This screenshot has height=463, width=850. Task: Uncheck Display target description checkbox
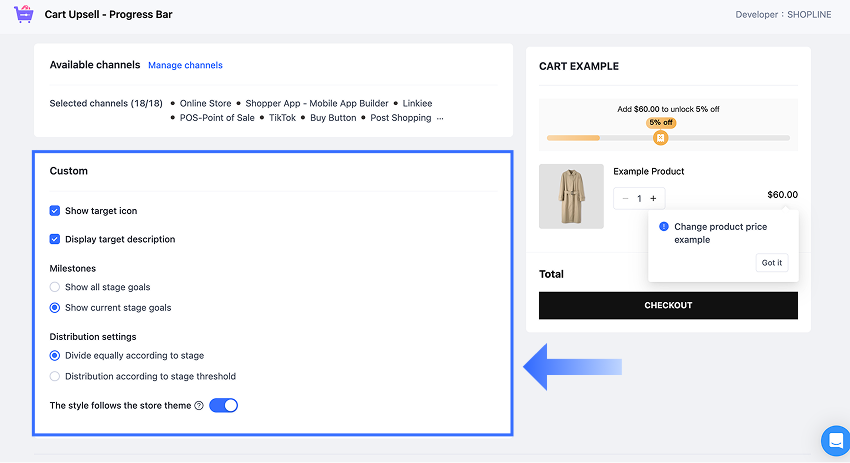[55, 239]
